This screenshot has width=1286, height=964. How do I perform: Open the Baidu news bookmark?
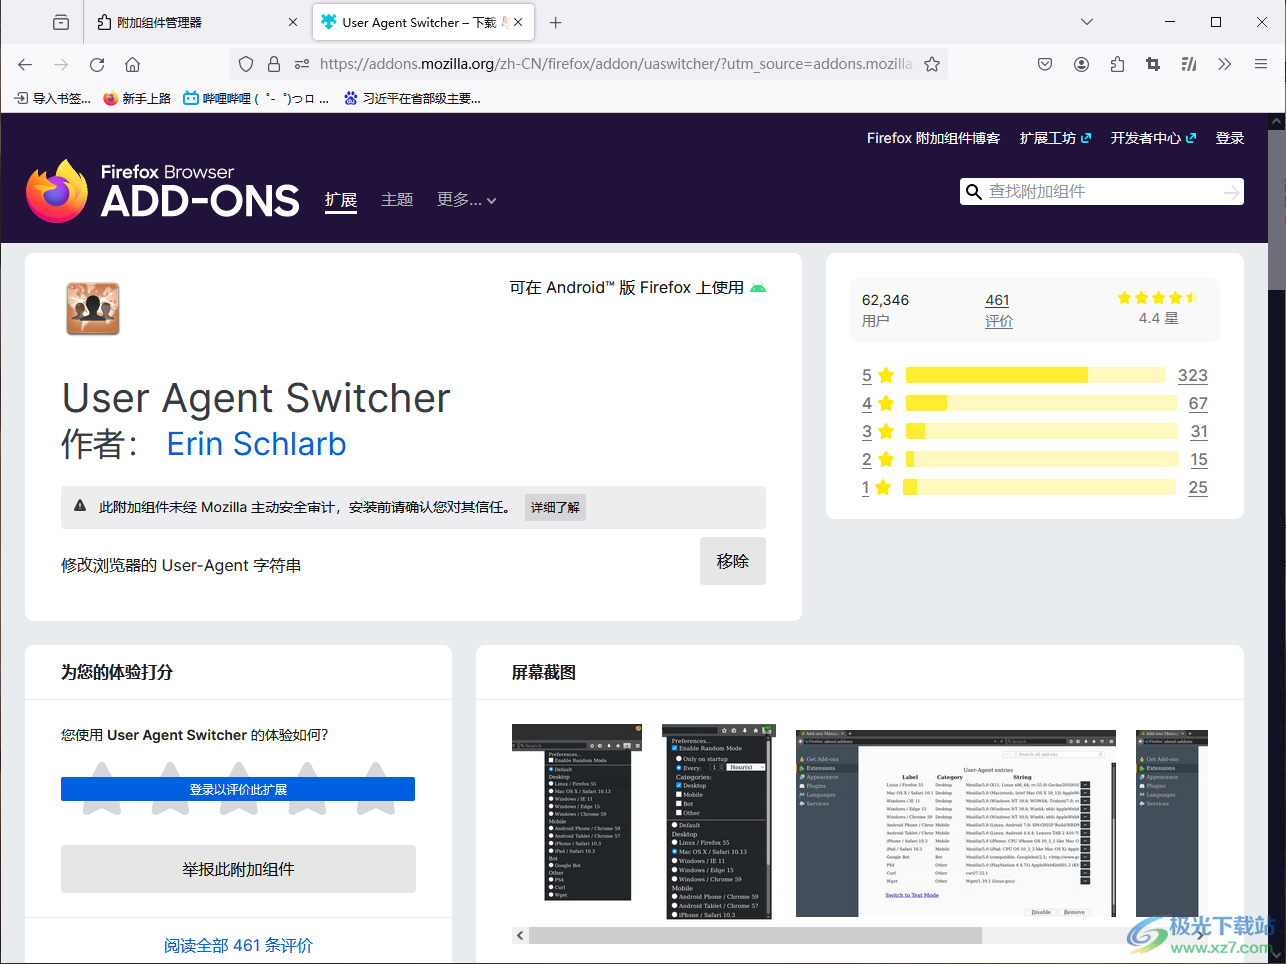(412, 98)
